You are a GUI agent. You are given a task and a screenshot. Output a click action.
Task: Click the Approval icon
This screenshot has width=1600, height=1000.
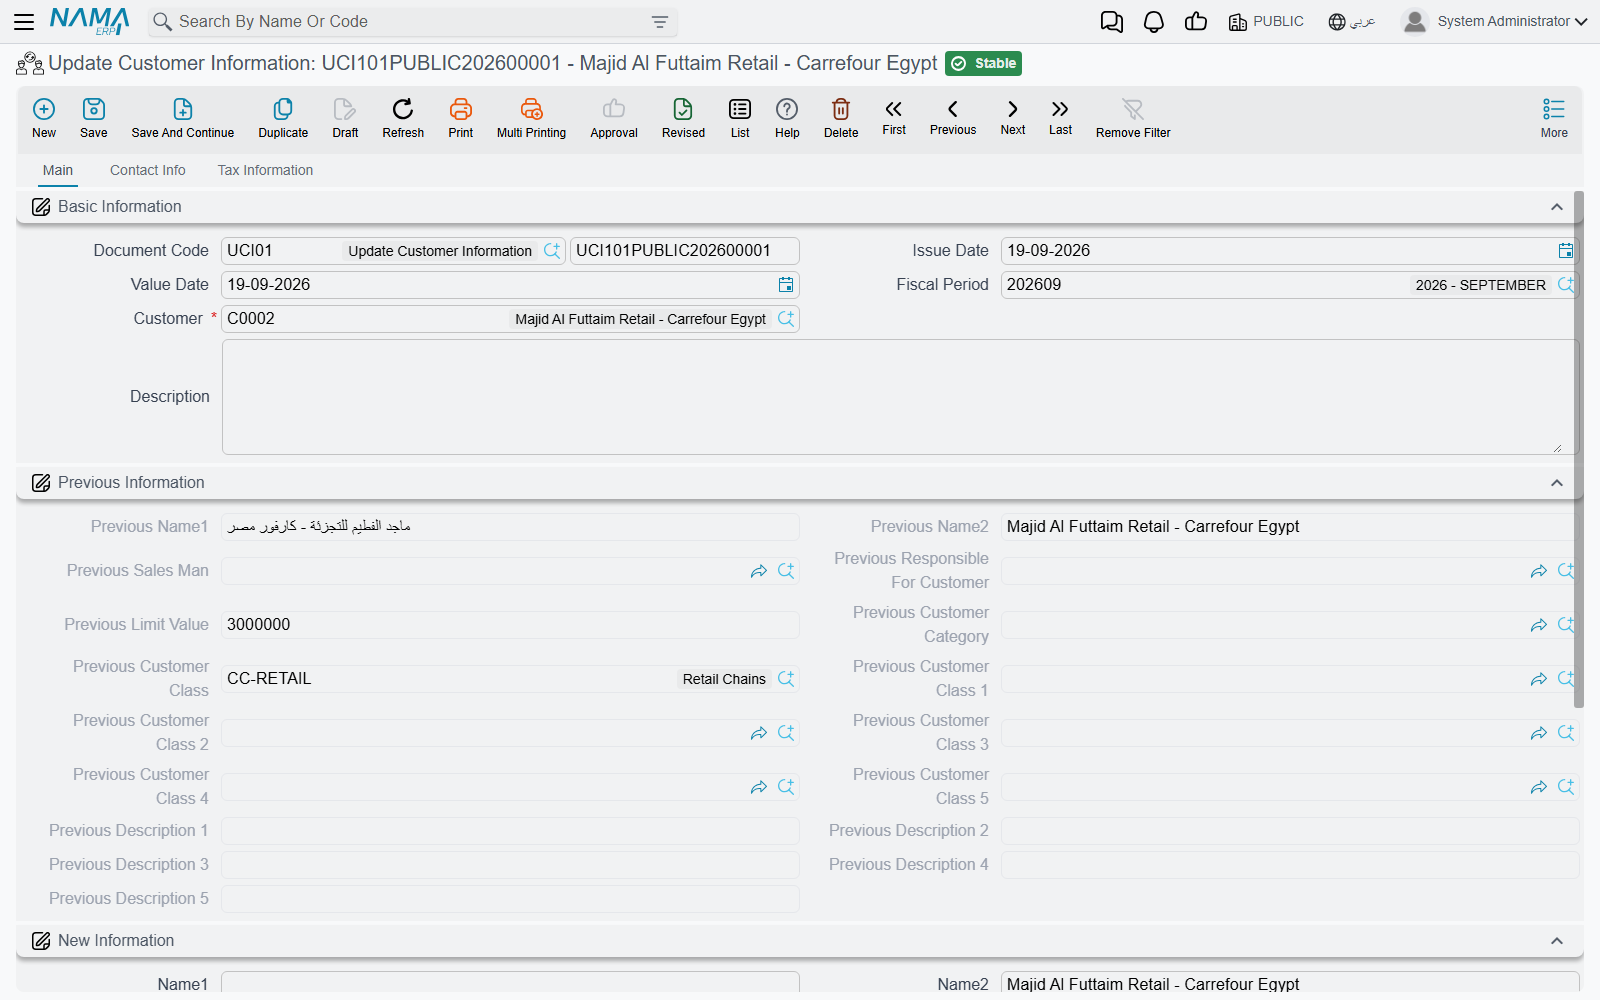click(x=614, y=118)
